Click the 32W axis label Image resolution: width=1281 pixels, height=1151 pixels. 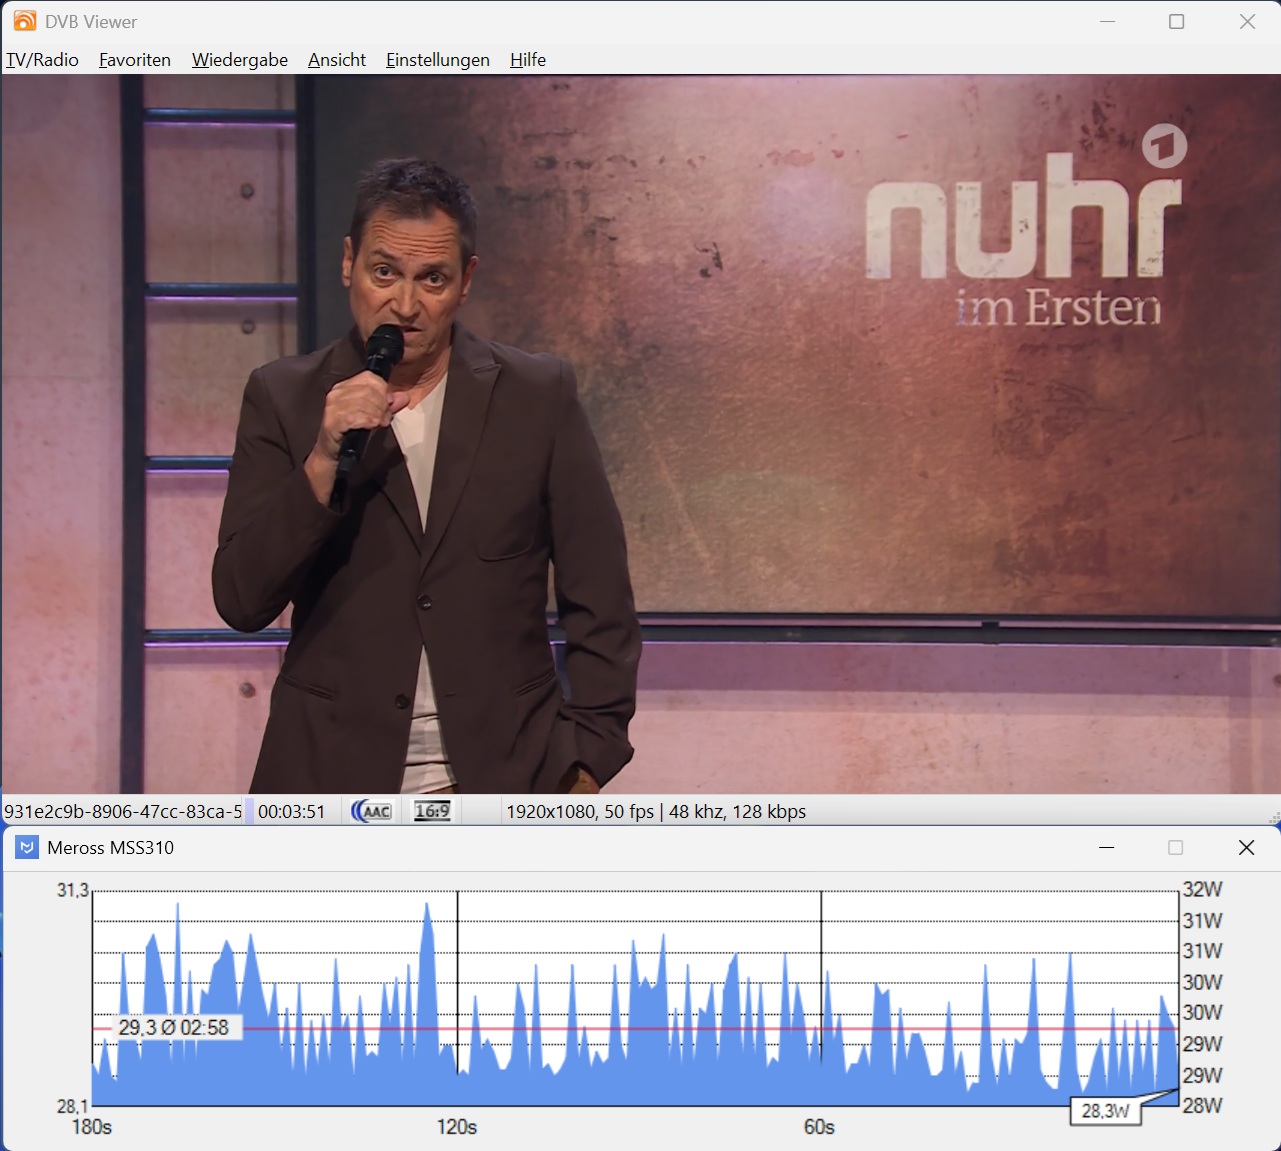[1203, 889]
